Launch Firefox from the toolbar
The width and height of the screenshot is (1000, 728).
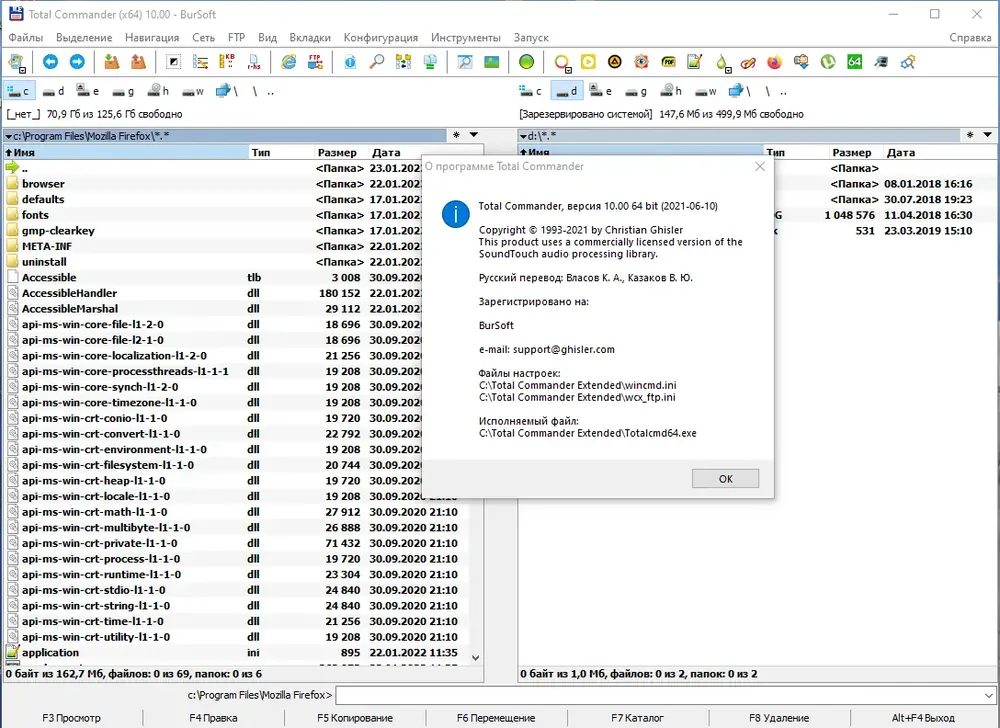coord(774,62)
